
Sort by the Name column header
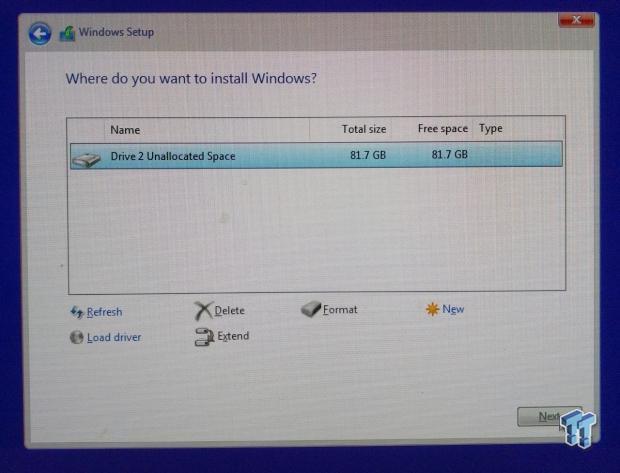coord(125,130)
